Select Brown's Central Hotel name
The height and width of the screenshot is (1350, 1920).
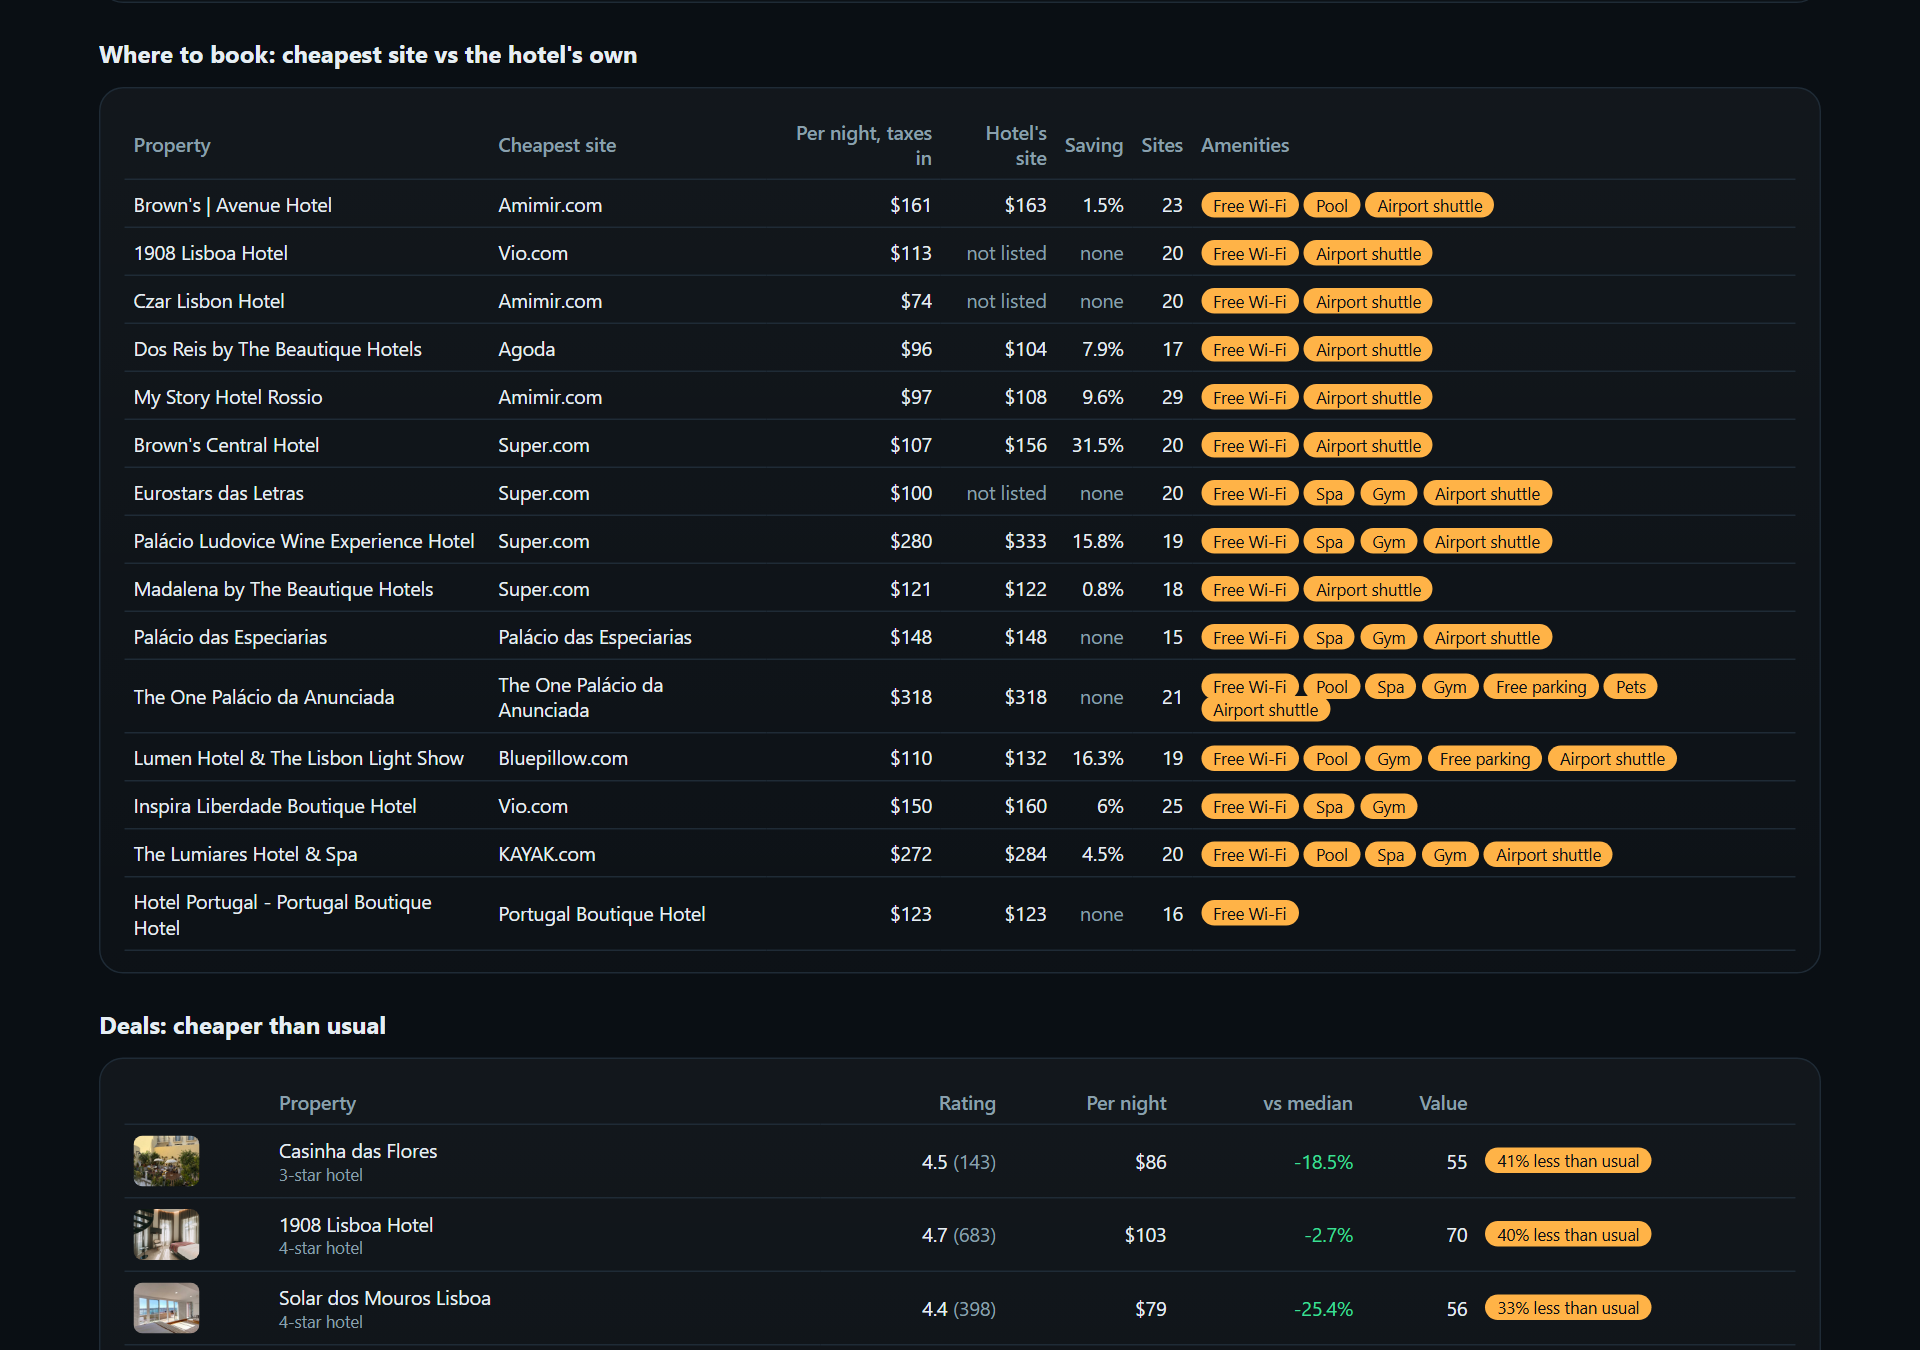point(226,445)
